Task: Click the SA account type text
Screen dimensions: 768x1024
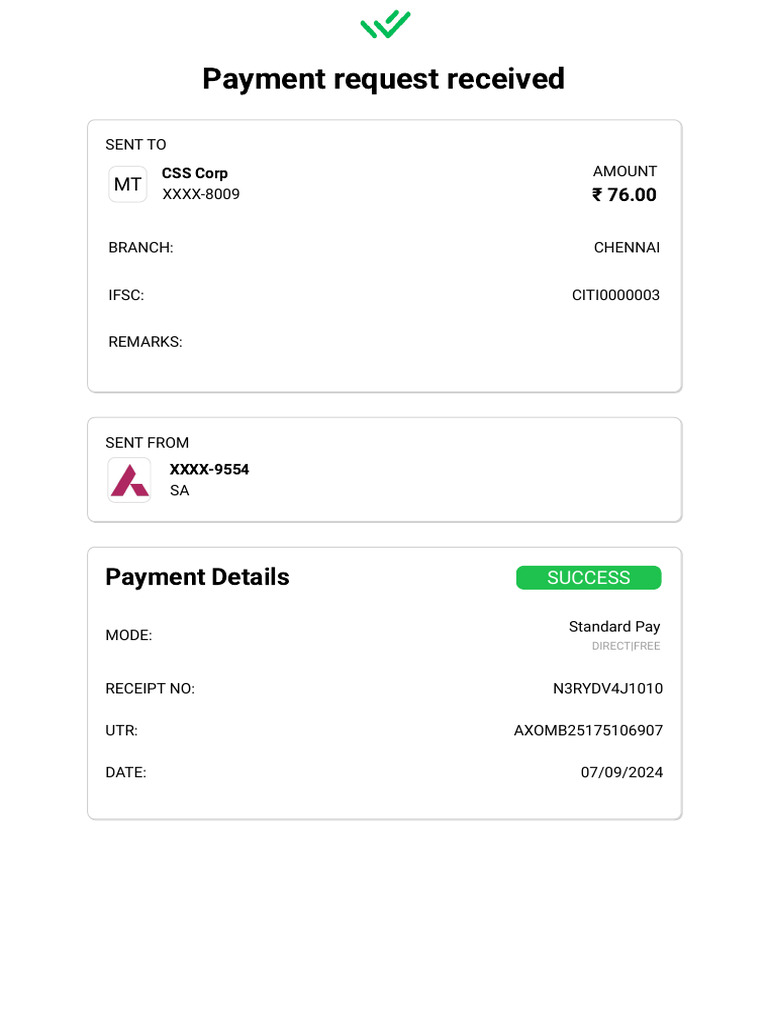Action: [179, 490]
